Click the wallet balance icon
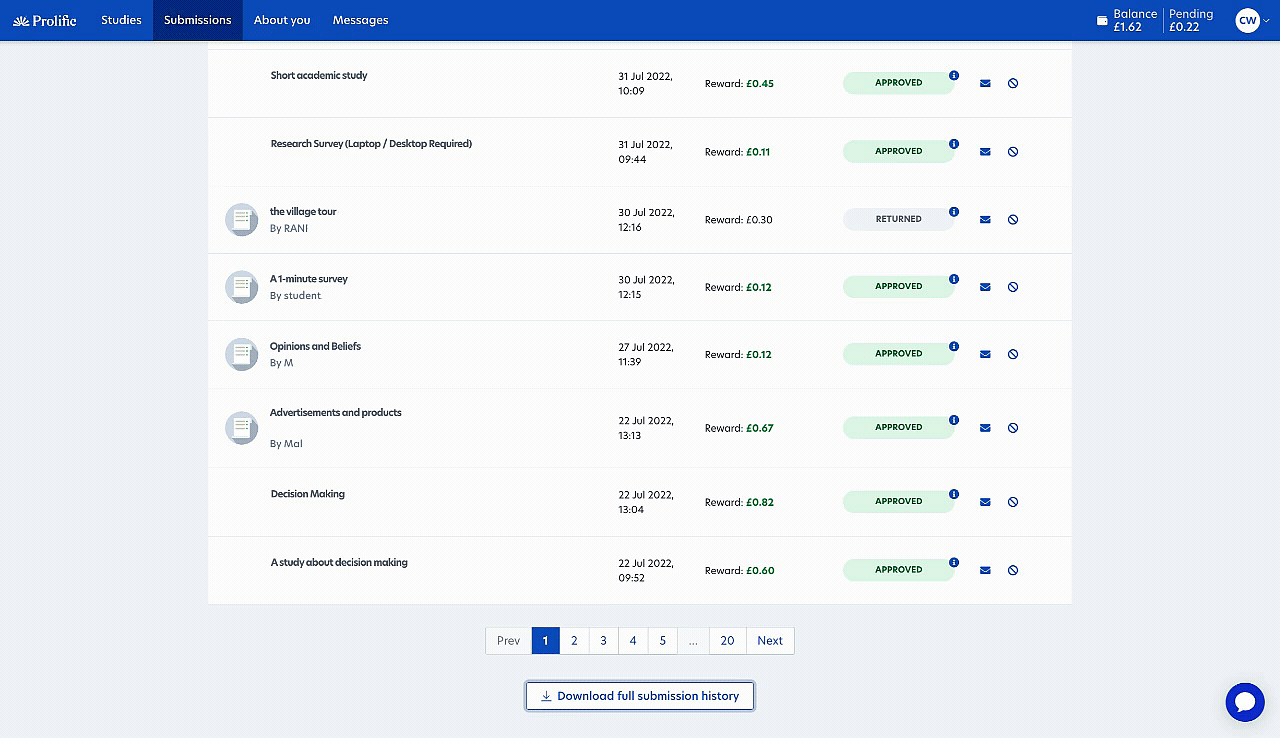Viewport: 1280px width, 738px height. tap(1102, 20)
